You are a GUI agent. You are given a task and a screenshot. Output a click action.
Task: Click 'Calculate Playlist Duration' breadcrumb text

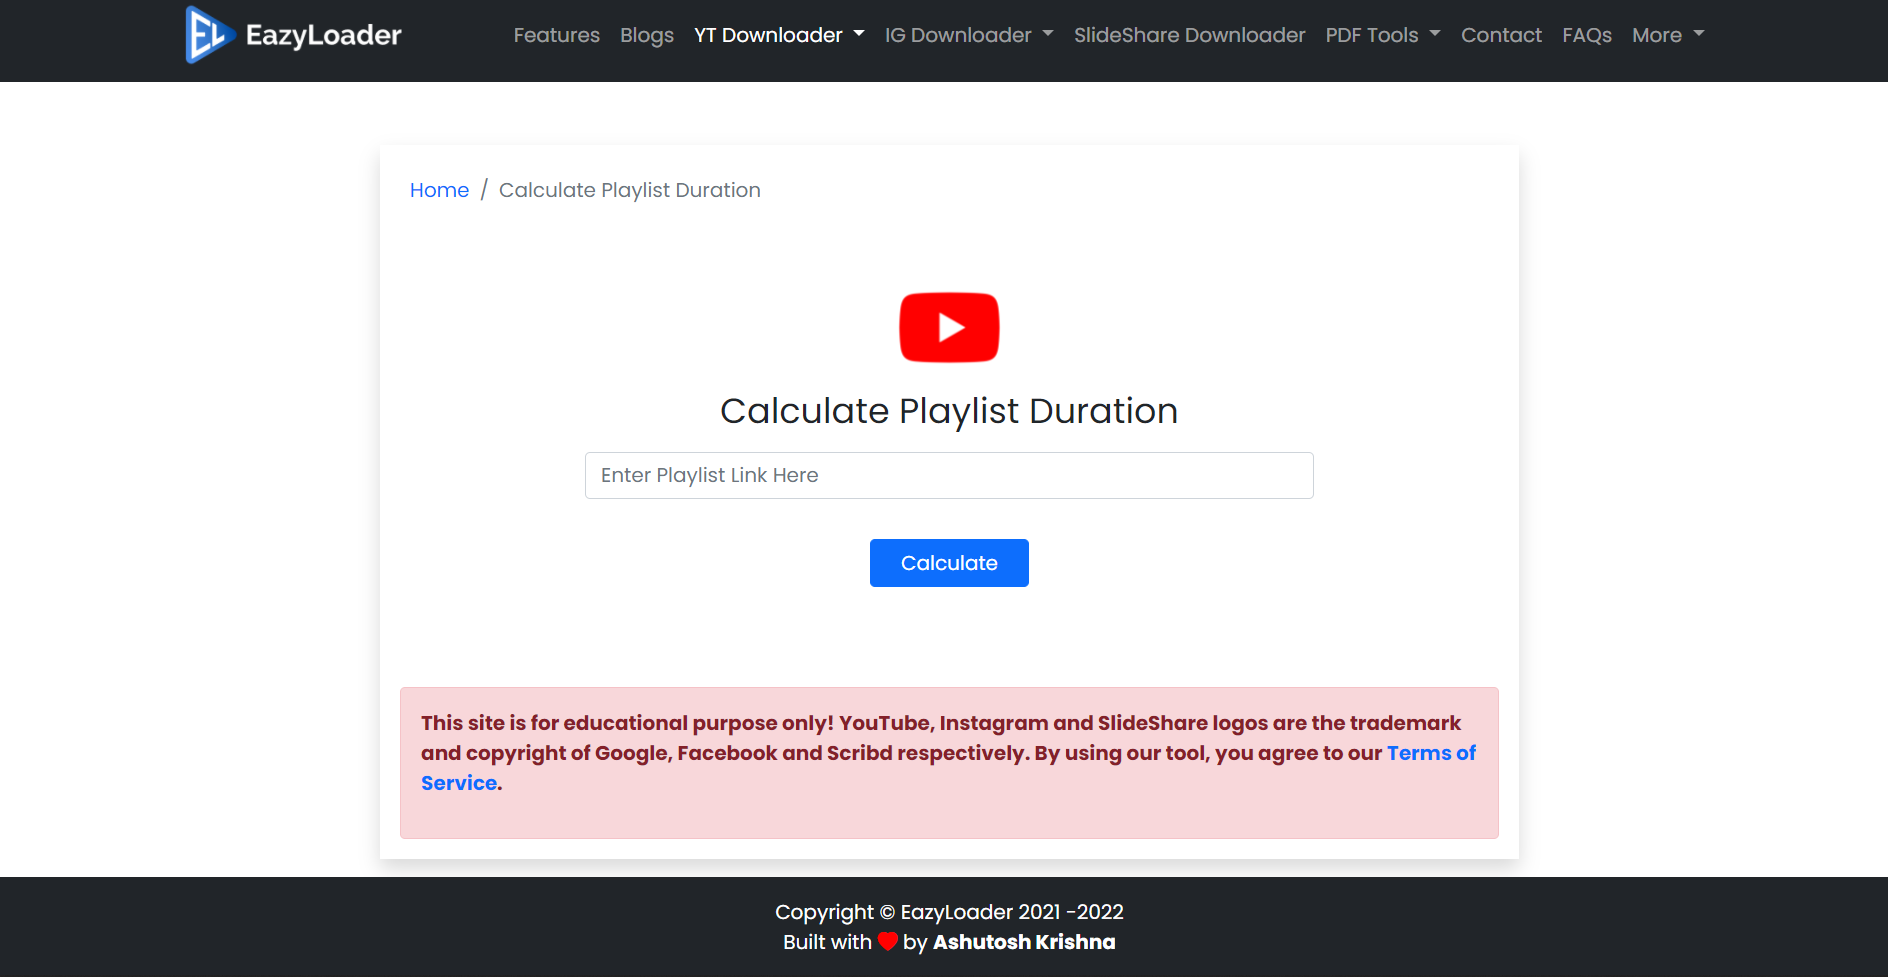[x=630, y=190]
